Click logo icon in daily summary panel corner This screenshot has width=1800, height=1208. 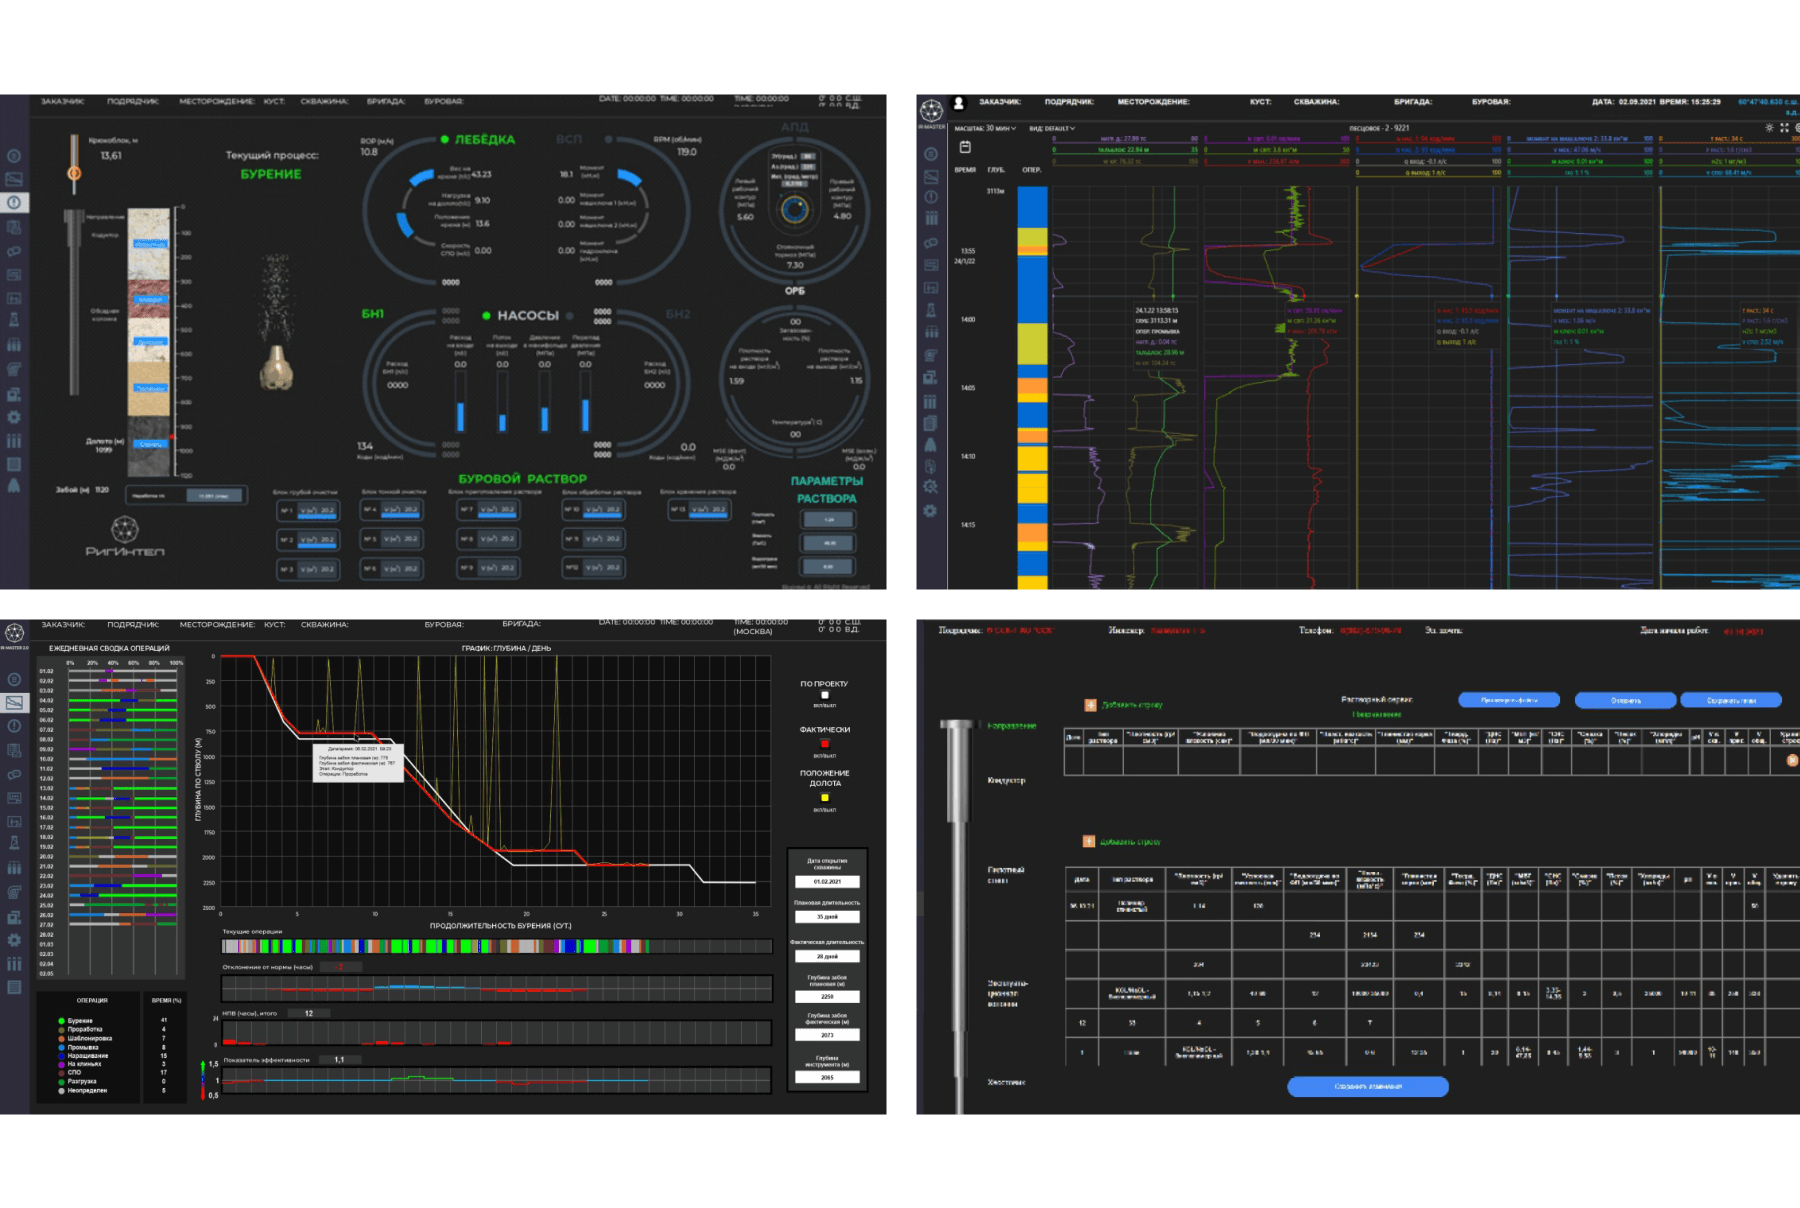click(x=14, y=632)
